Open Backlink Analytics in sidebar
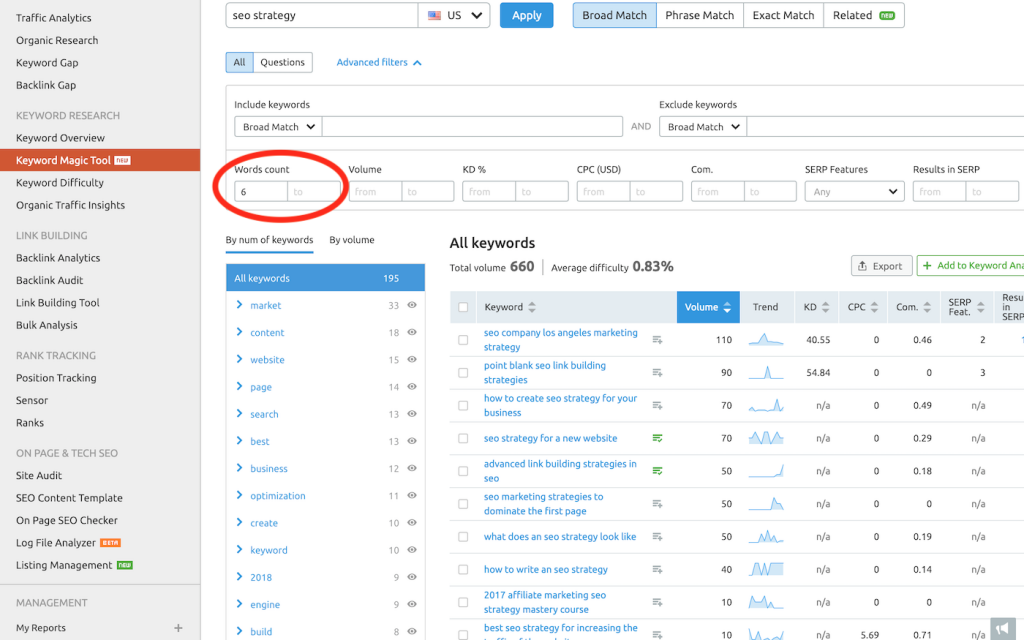 coord(58,258)
